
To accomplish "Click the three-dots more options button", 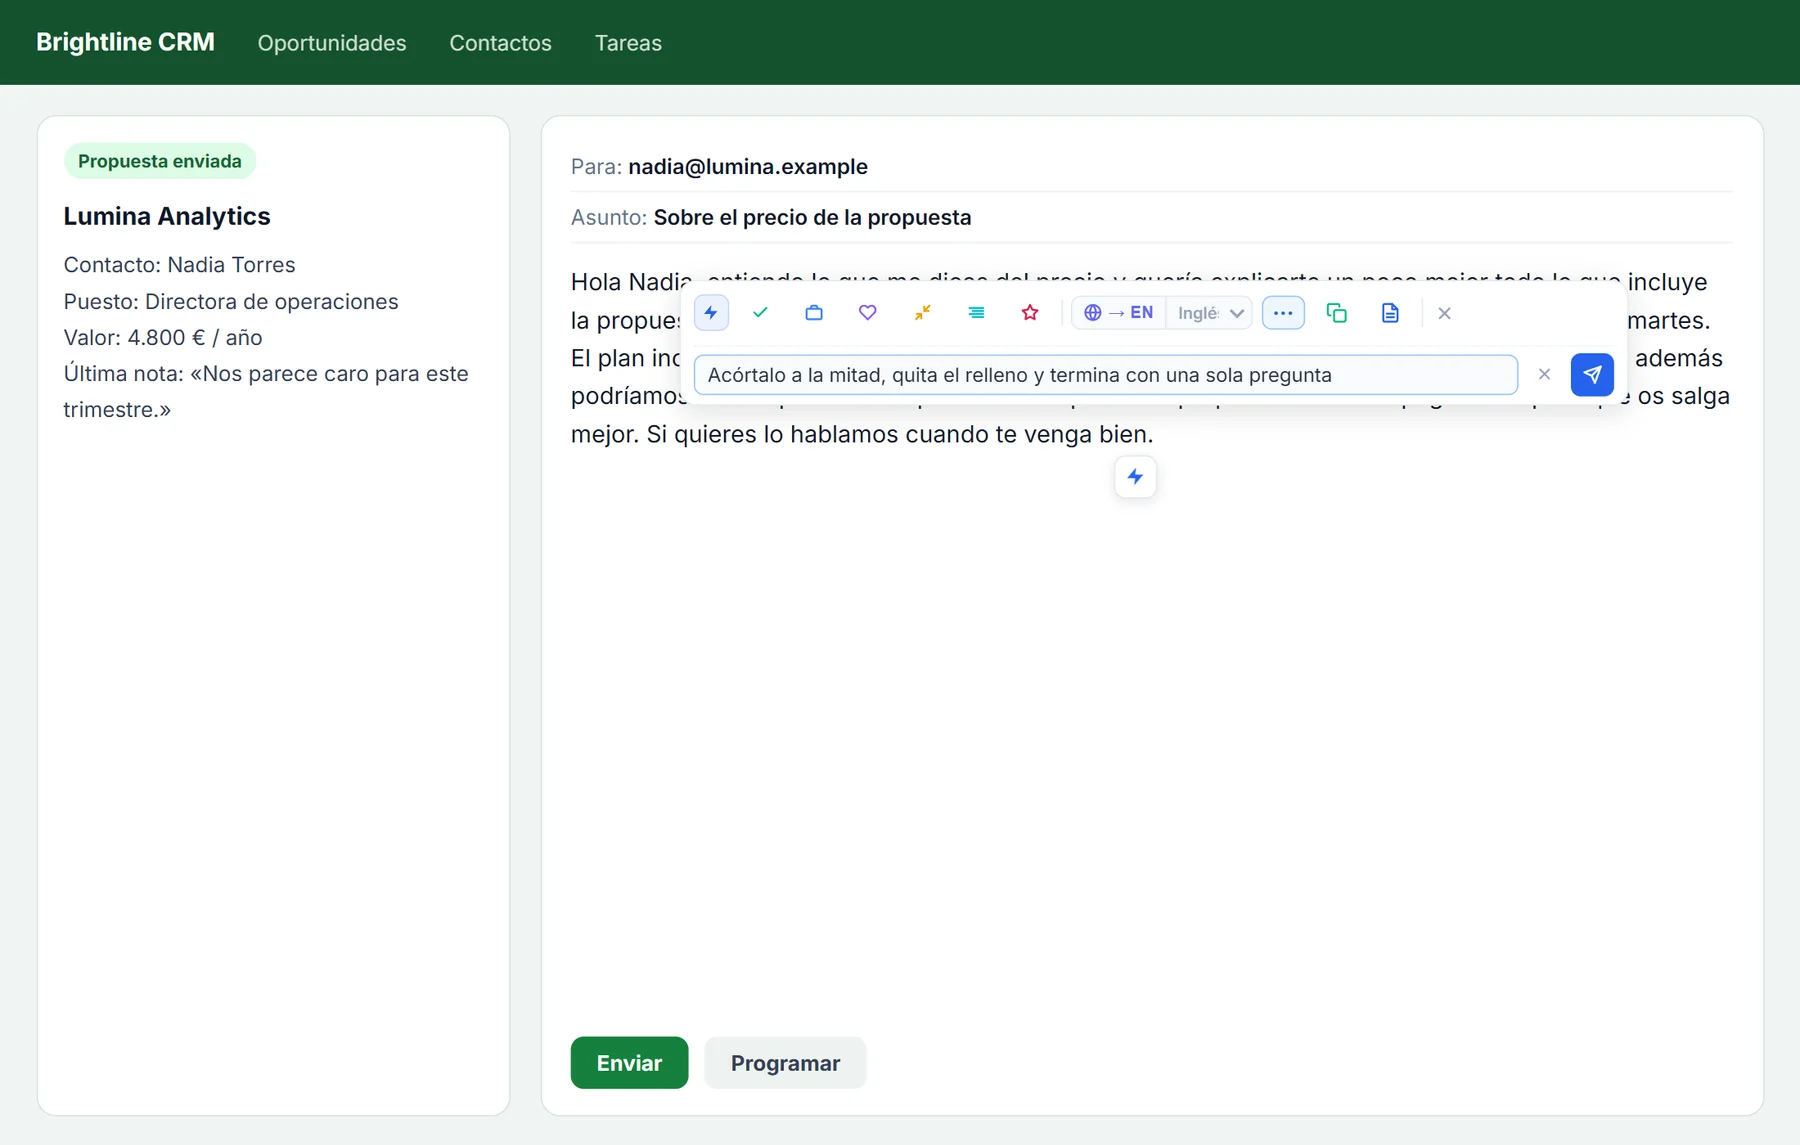I will pyautogui.click(x=1283, y=313).
